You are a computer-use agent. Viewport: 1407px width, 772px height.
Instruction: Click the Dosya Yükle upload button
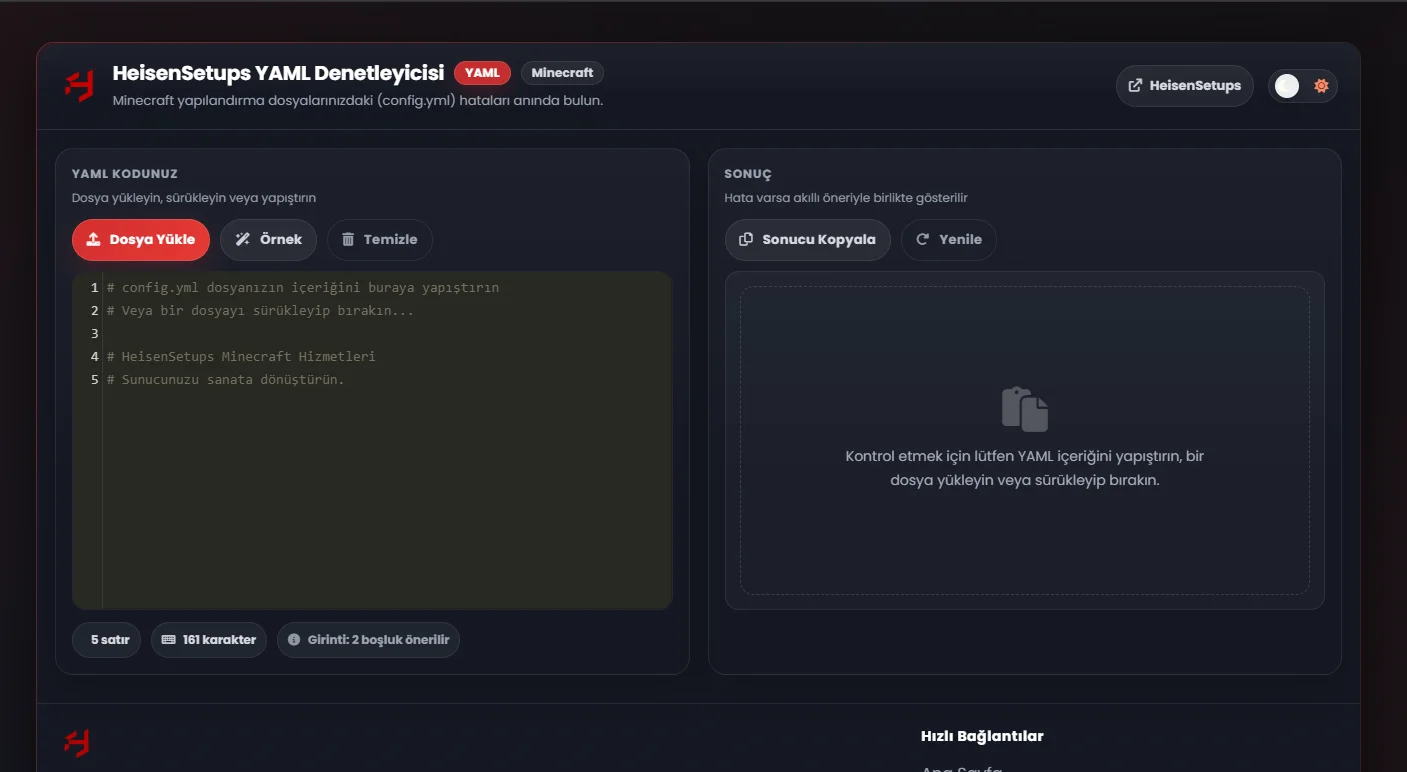tap(141, 240)
